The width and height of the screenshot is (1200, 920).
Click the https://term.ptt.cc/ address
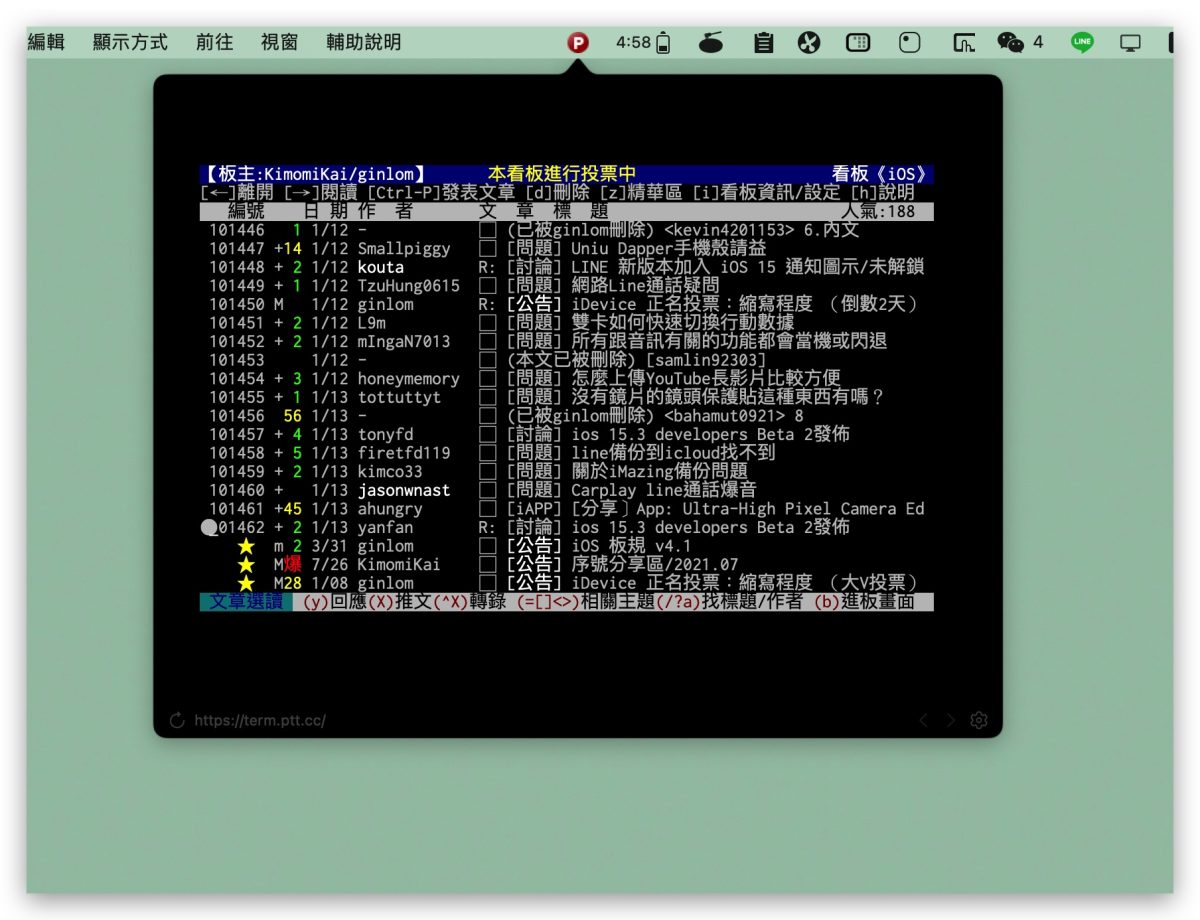coord(260,720)
